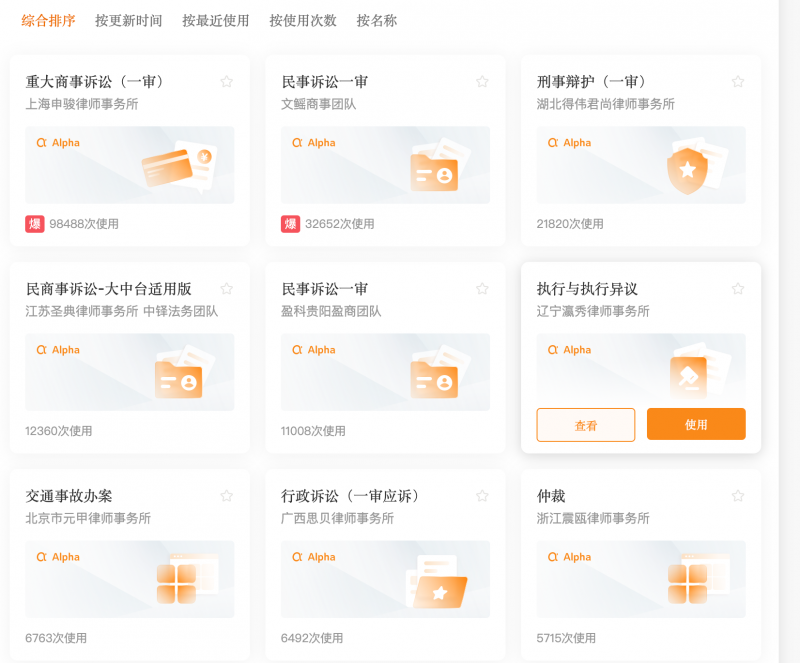800x663 pixels.
Task: Click the red 爆 badge beside 32652次使用
Action: click(290, 224)
